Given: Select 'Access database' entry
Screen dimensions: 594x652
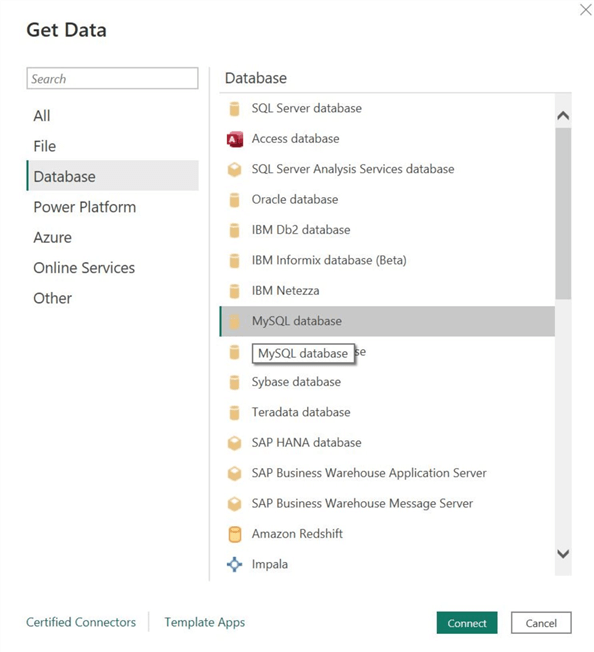Looking at the screenshot, I should [x=295, y=138].
